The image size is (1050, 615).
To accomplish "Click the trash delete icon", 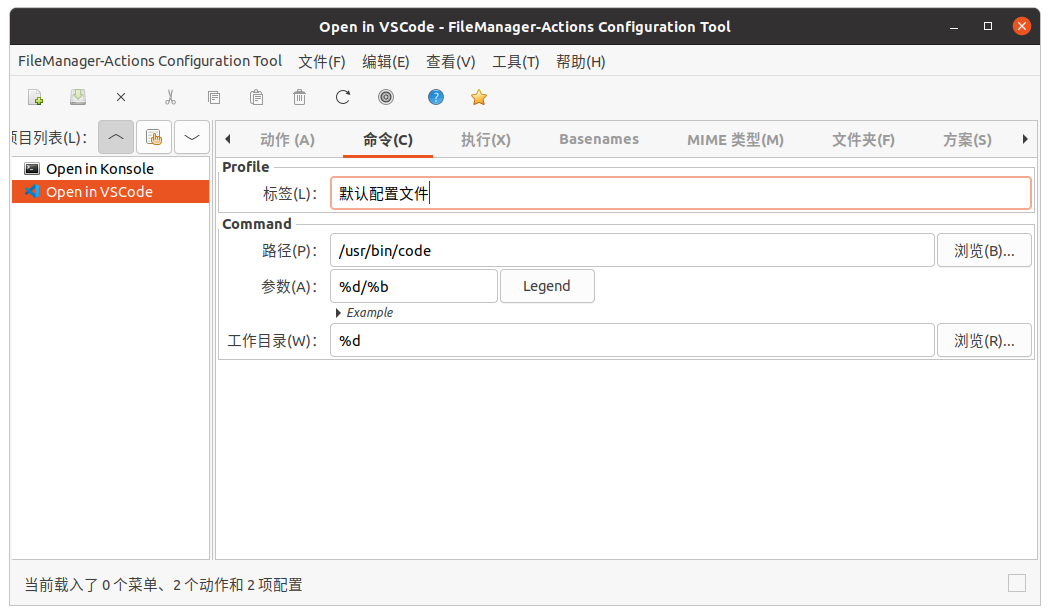I will (299, 97).
